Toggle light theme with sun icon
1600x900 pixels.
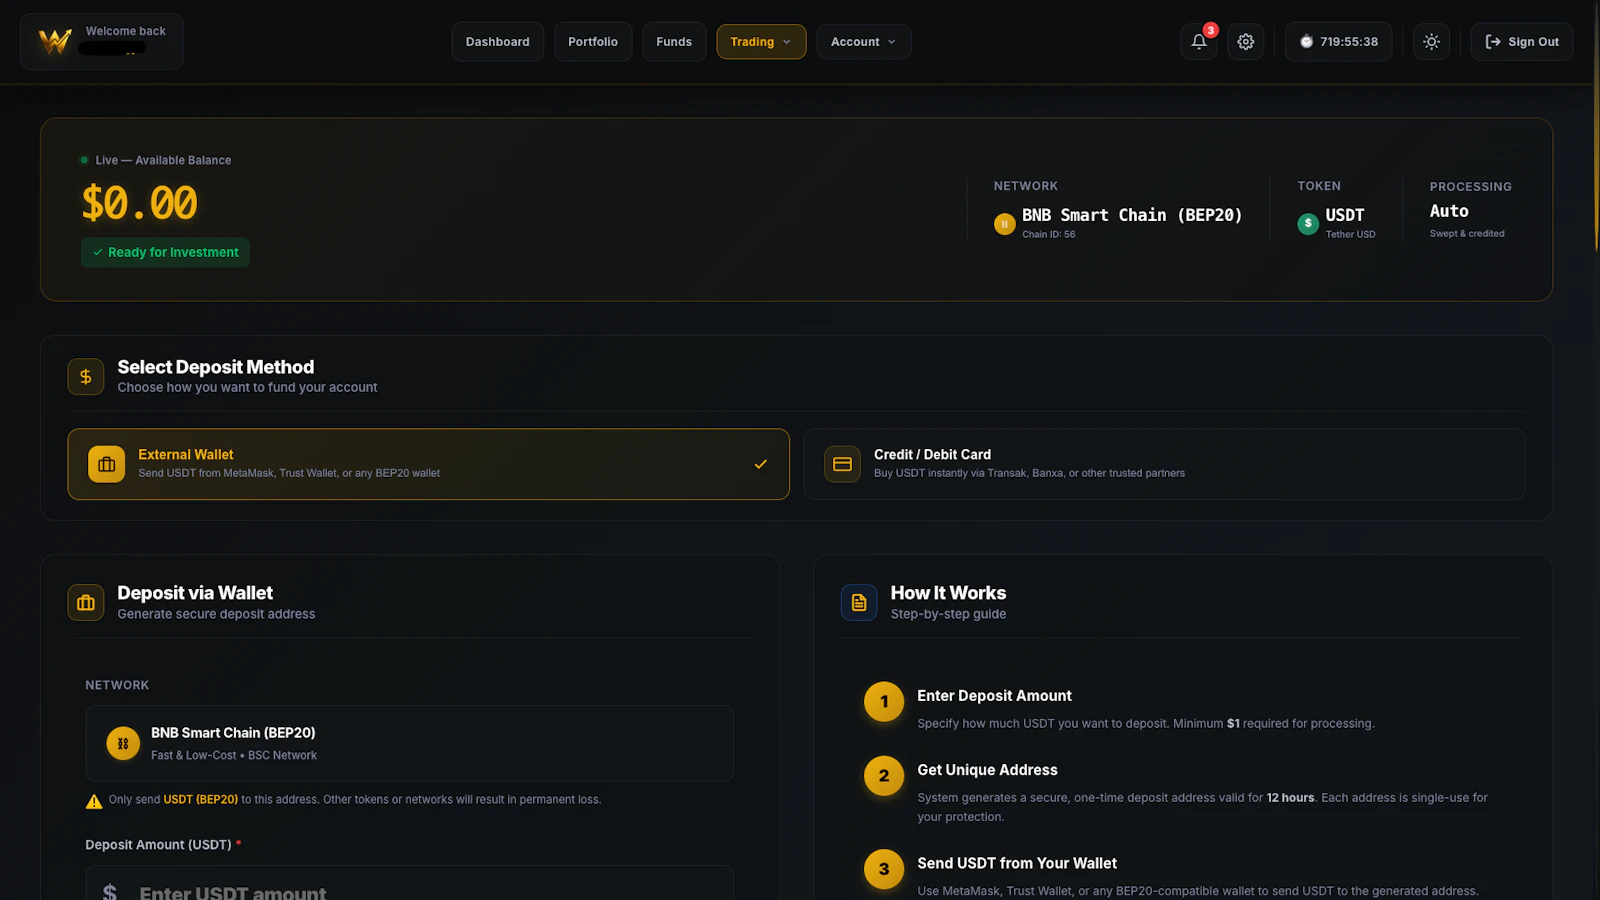coord(1432,42)
